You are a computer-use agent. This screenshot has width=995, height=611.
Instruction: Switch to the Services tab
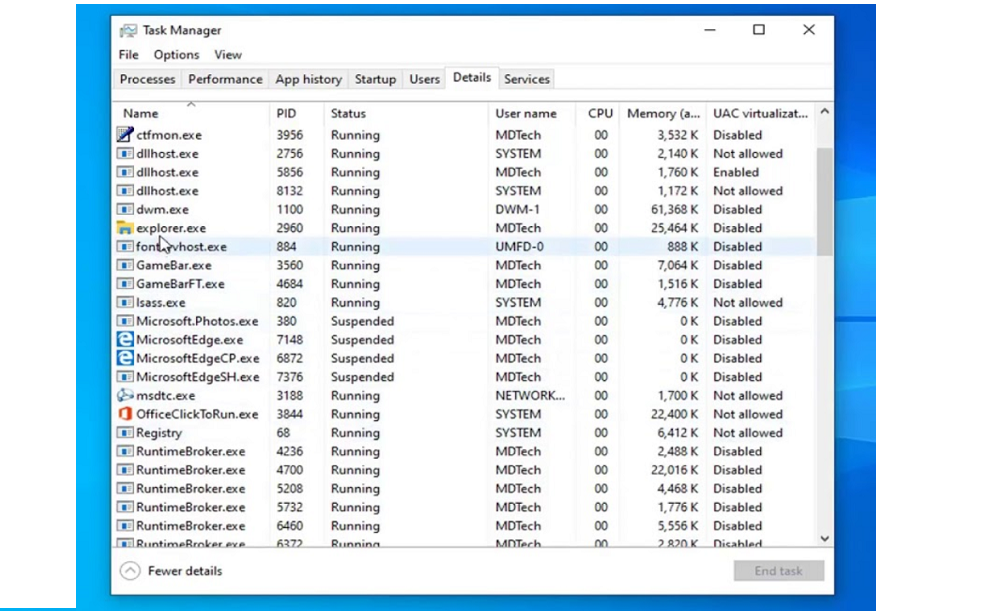click(x=527, y=79)
